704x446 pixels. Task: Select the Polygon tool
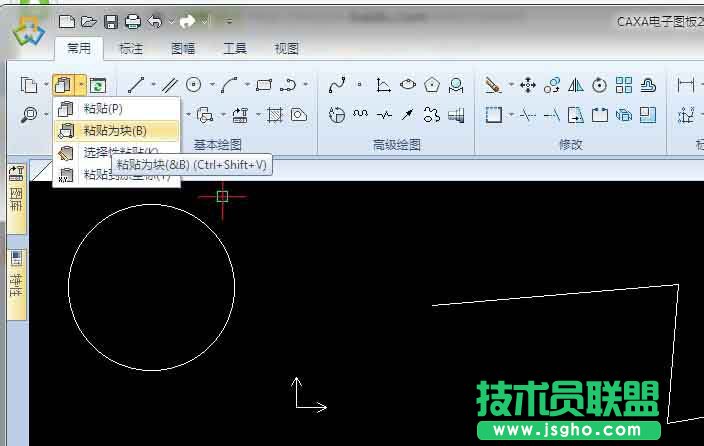[432, 84]
